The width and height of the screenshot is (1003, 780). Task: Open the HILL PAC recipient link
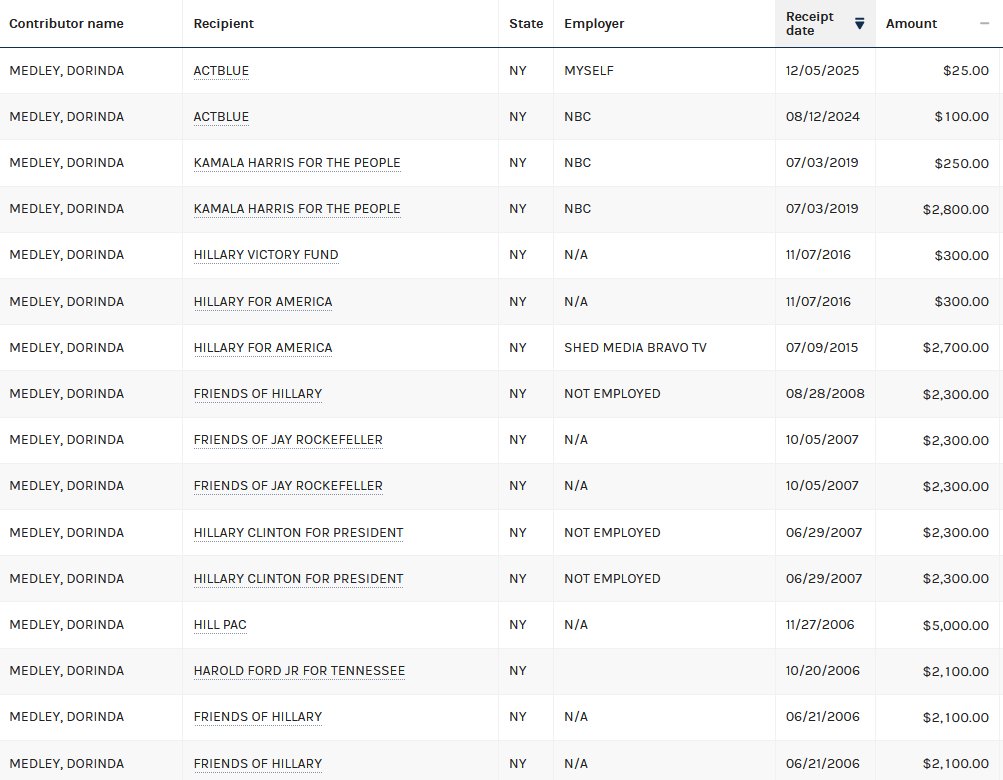click(x=220, y=625)
